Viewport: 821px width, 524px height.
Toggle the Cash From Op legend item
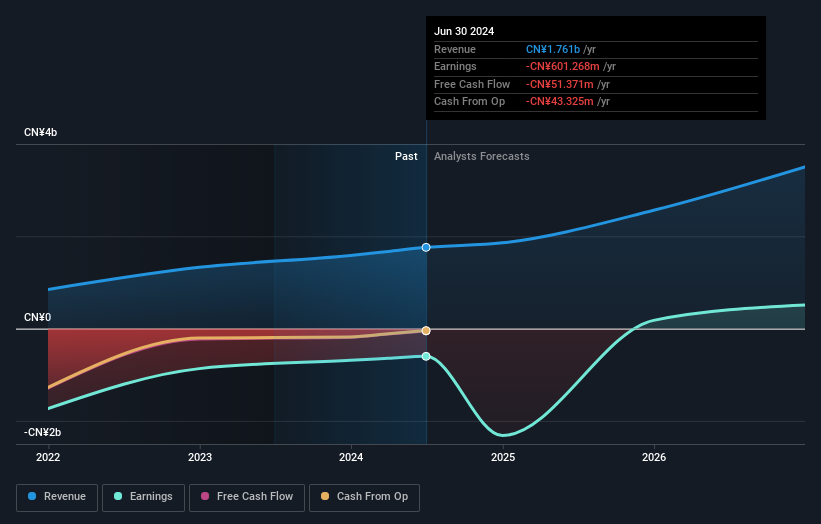[x=364, y=497]
